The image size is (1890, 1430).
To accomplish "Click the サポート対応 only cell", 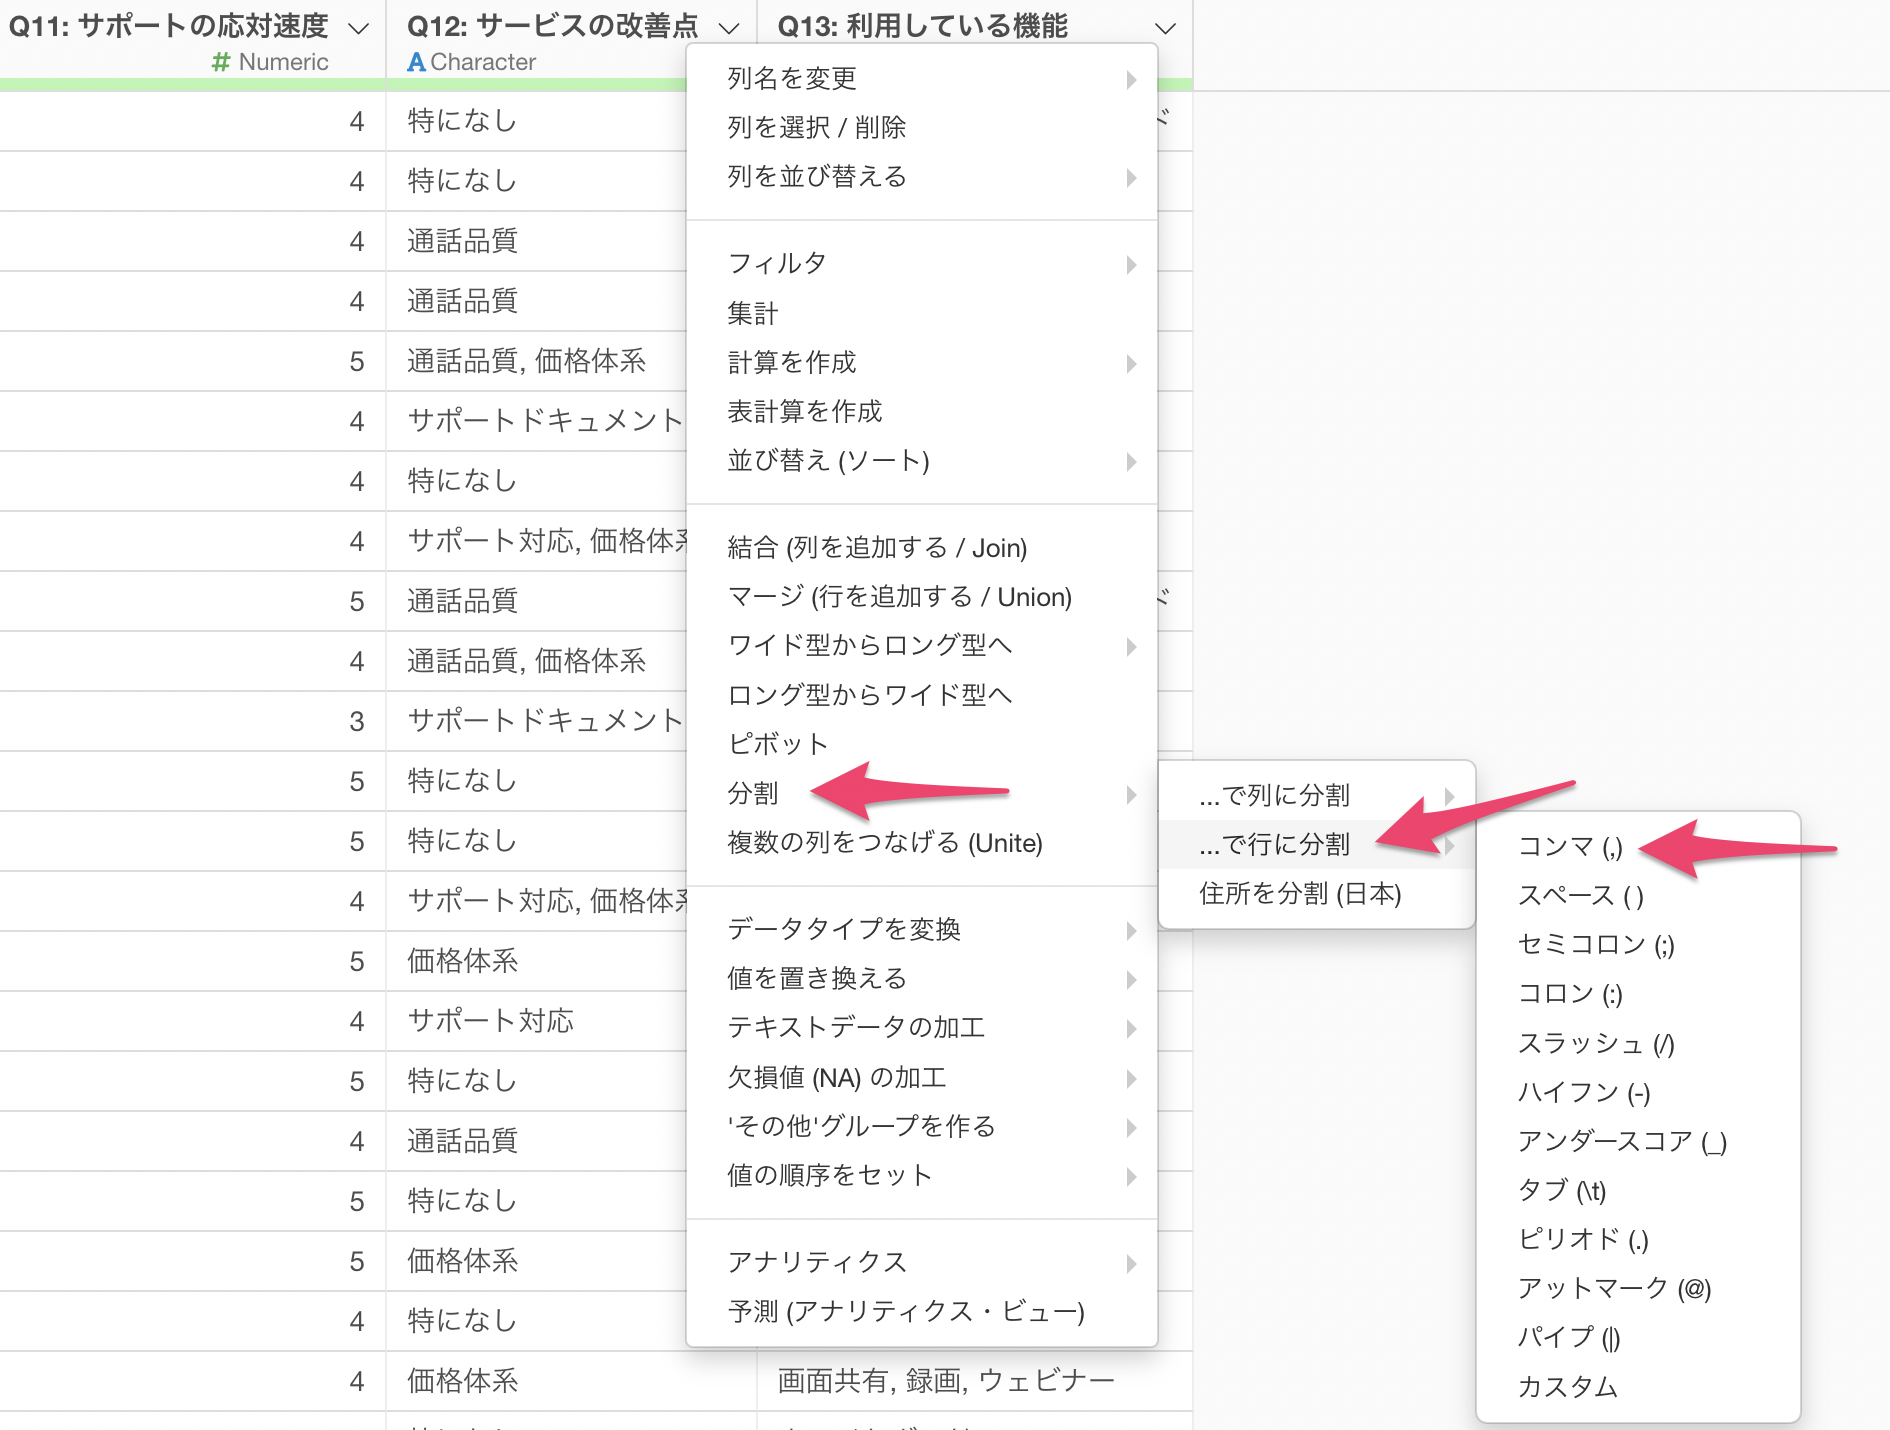I will (537, 1021).
